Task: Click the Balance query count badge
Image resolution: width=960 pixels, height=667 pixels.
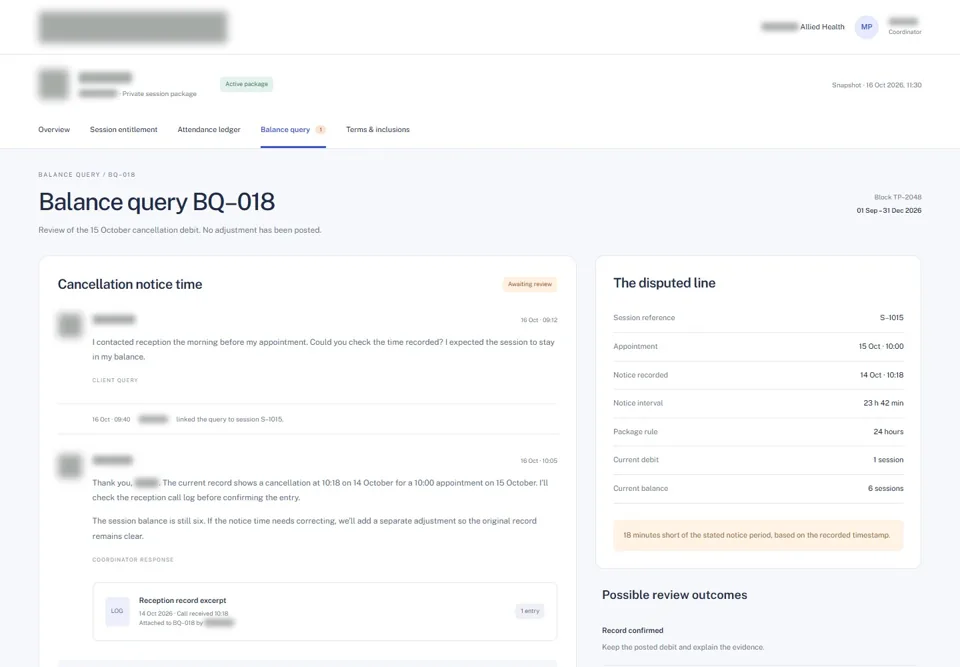Action: [x=320, y=129]
